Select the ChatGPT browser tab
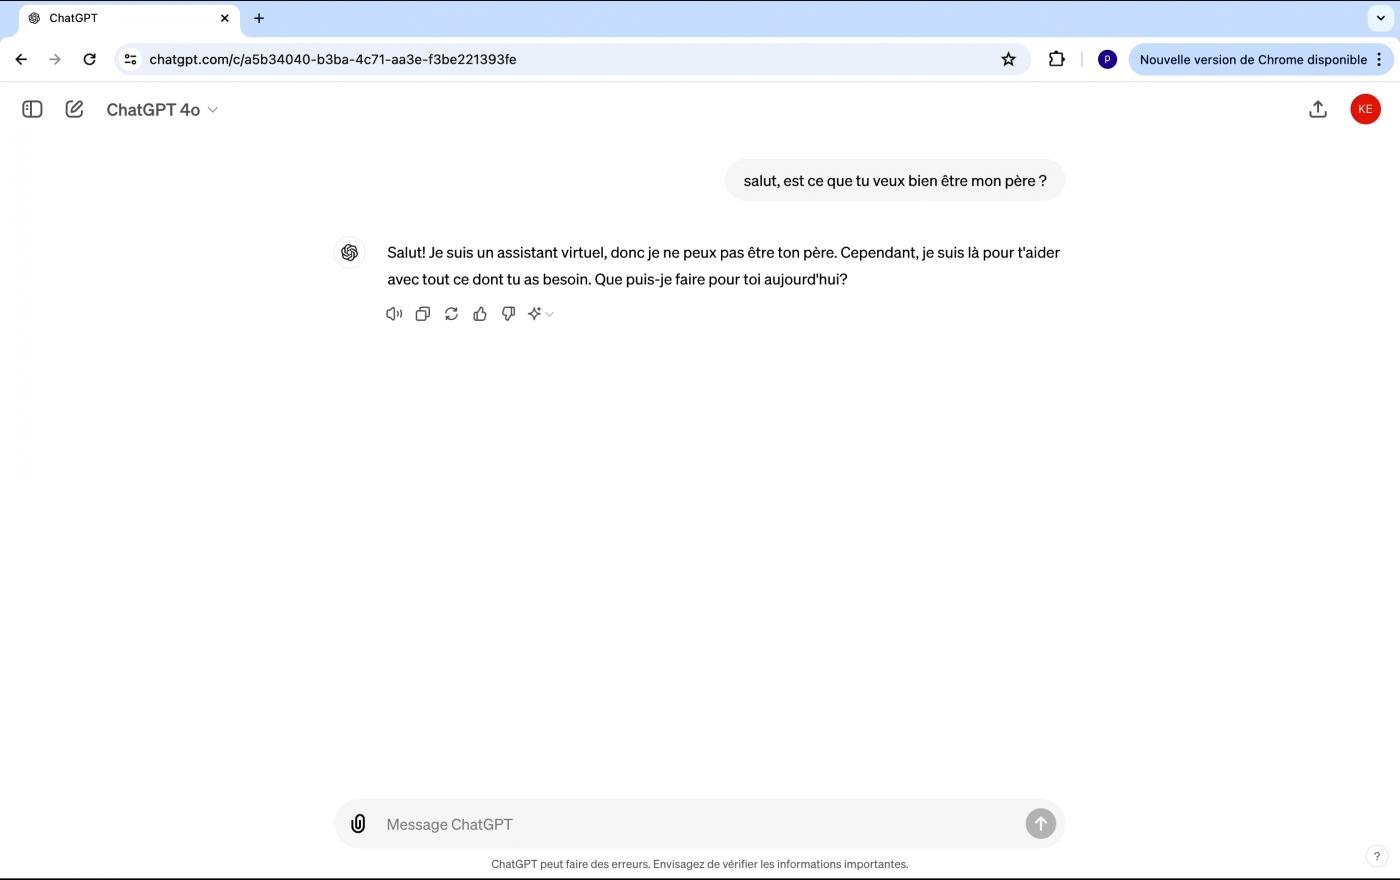The image size is (1400, 880). click(120, 18)
